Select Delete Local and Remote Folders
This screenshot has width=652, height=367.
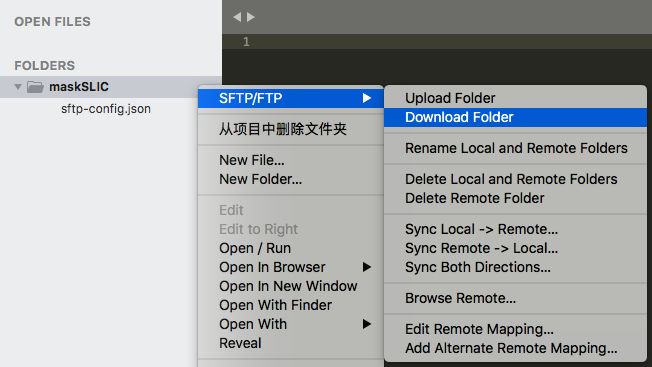point(515,179)
